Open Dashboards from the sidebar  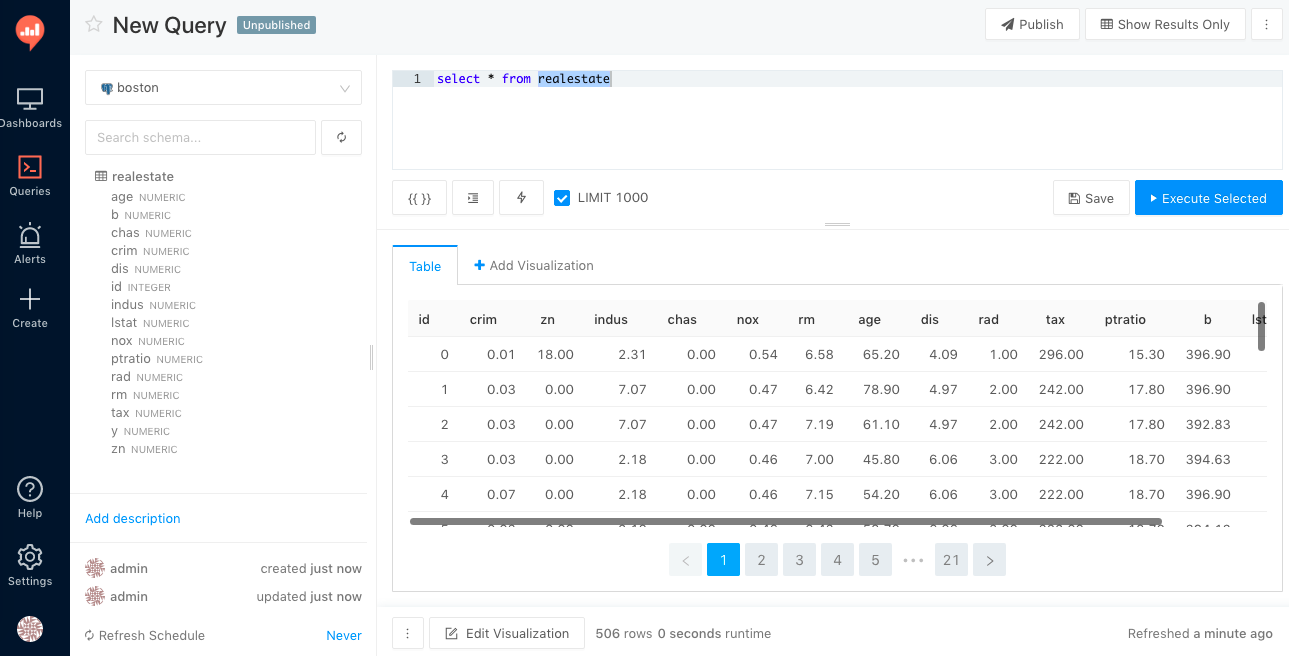[30, 108]
